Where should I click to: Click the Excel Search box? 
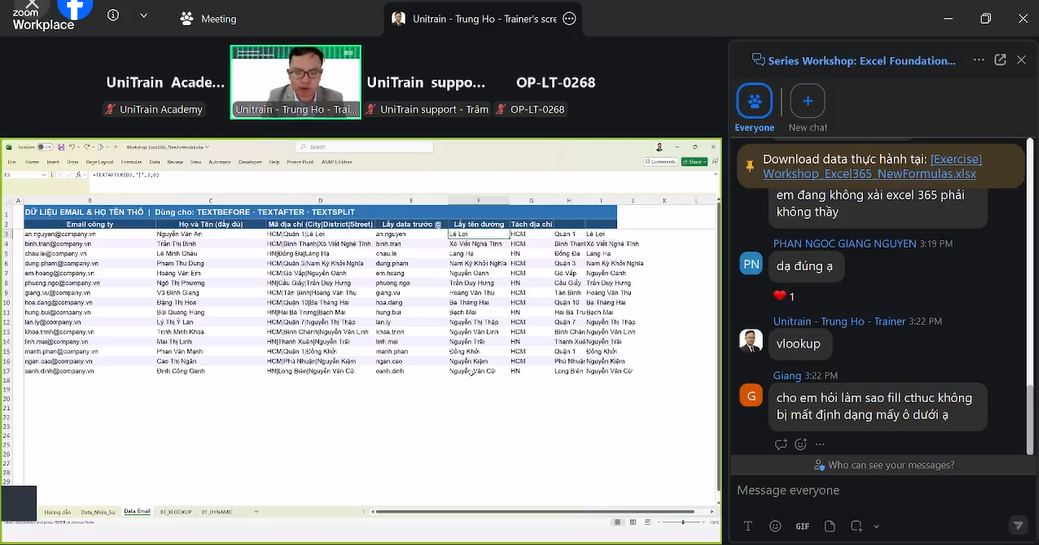click(364, 147)
